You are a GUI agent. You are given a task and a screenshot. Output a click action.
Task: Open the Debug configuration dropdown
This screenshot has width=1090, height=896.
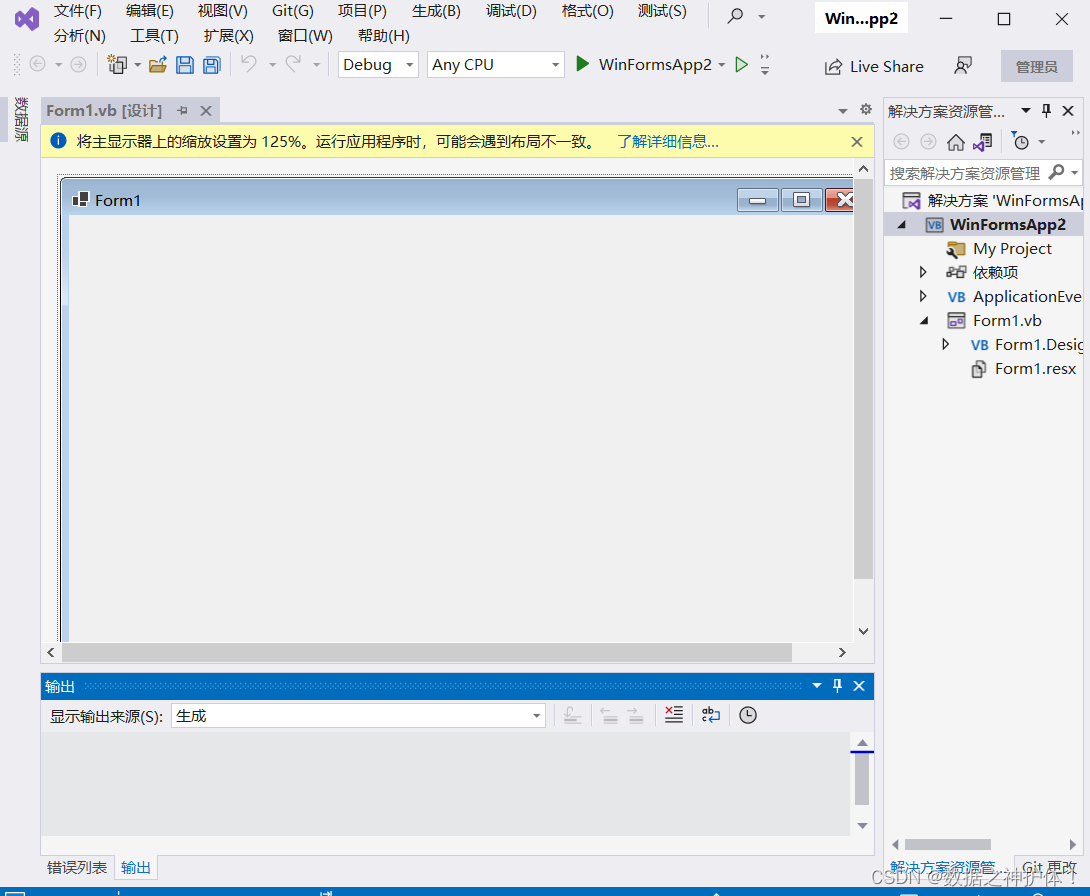point(378,65)
